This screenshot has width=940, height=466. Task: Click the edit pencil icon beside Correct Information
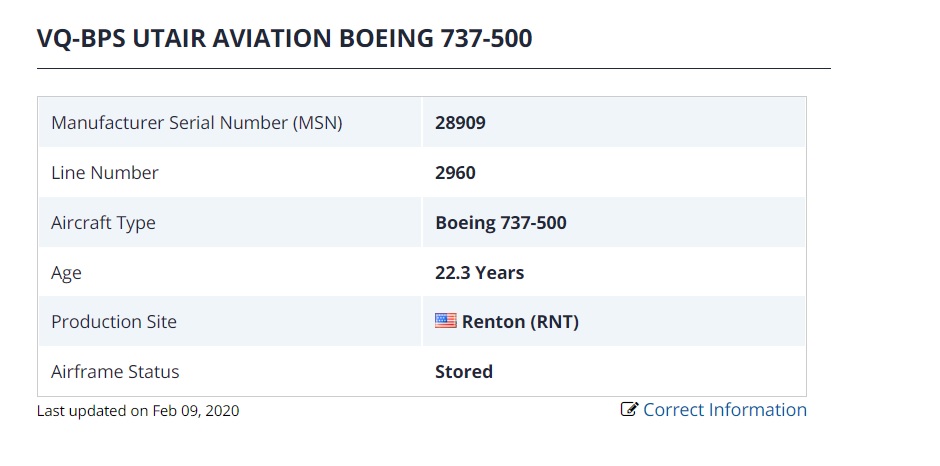pos(629,410)
